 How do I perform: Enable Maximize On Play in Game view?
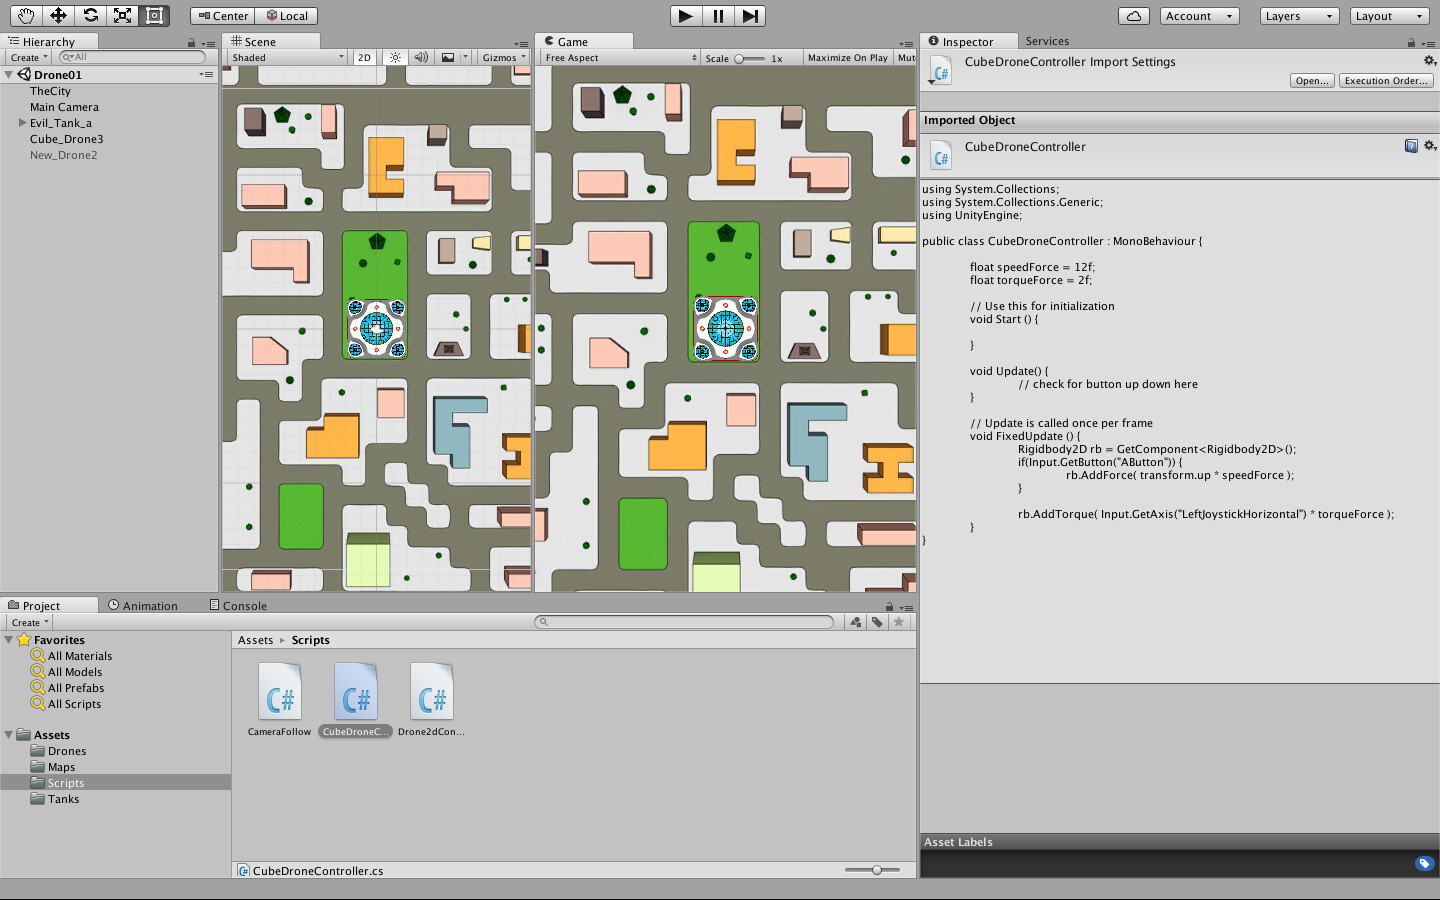(847, 57)
